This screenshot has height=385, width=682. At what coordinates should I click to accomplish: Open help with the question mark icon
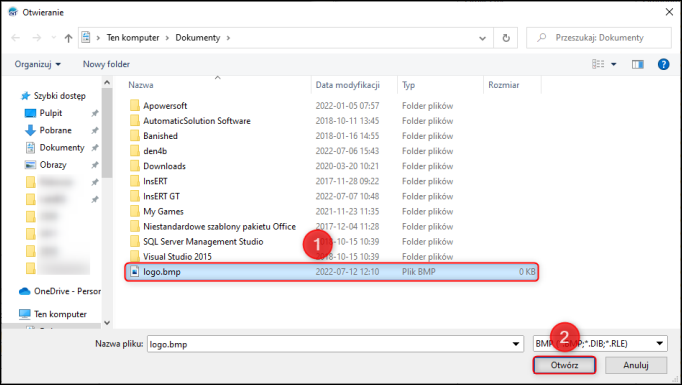(x=663, y=64)
